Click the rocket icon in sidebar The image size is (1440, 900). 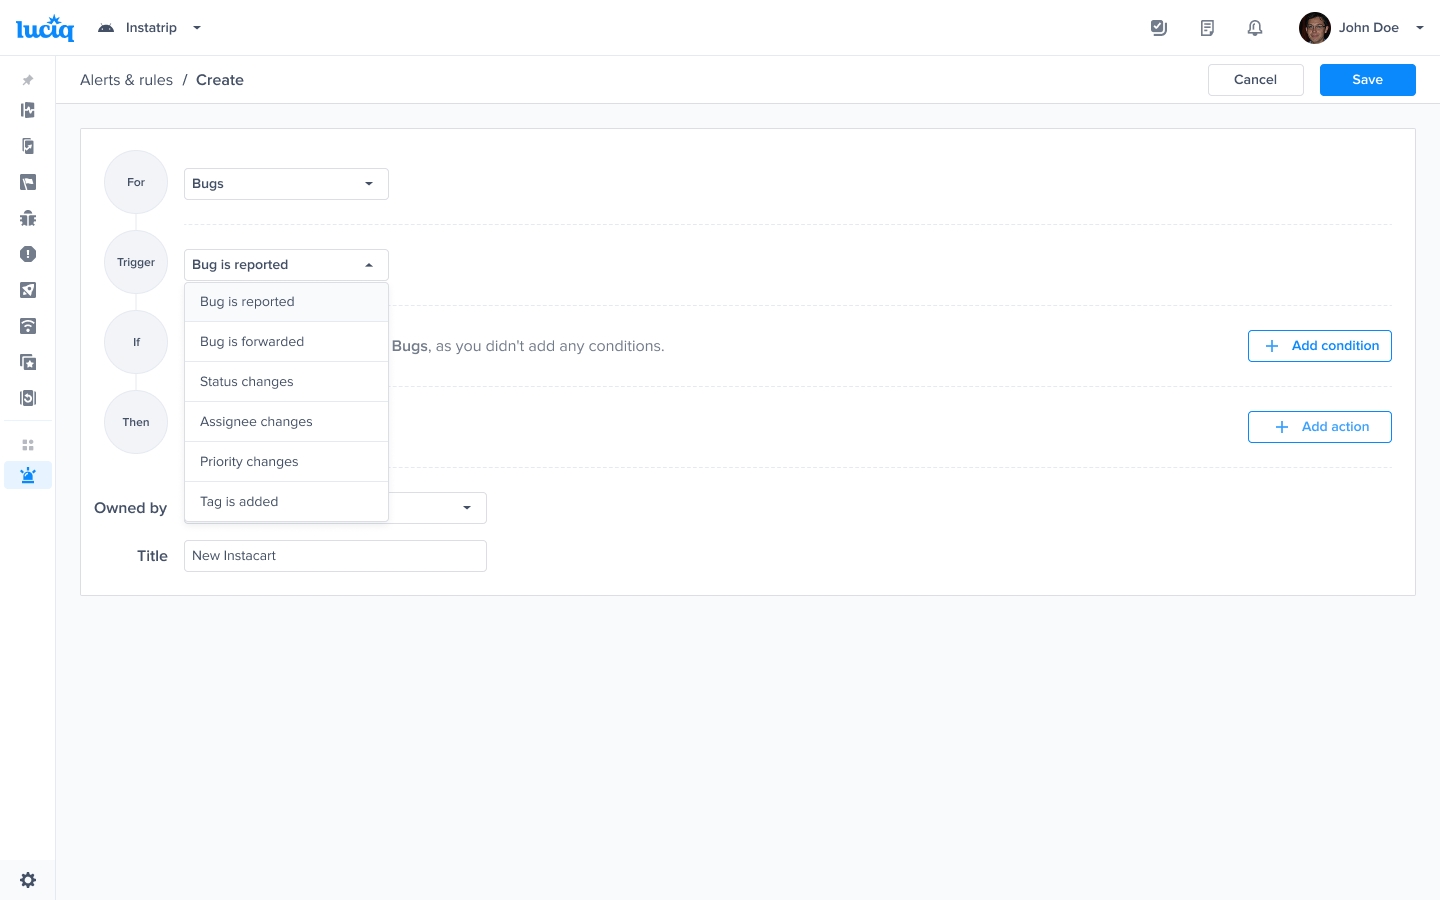tap(28, 290)
